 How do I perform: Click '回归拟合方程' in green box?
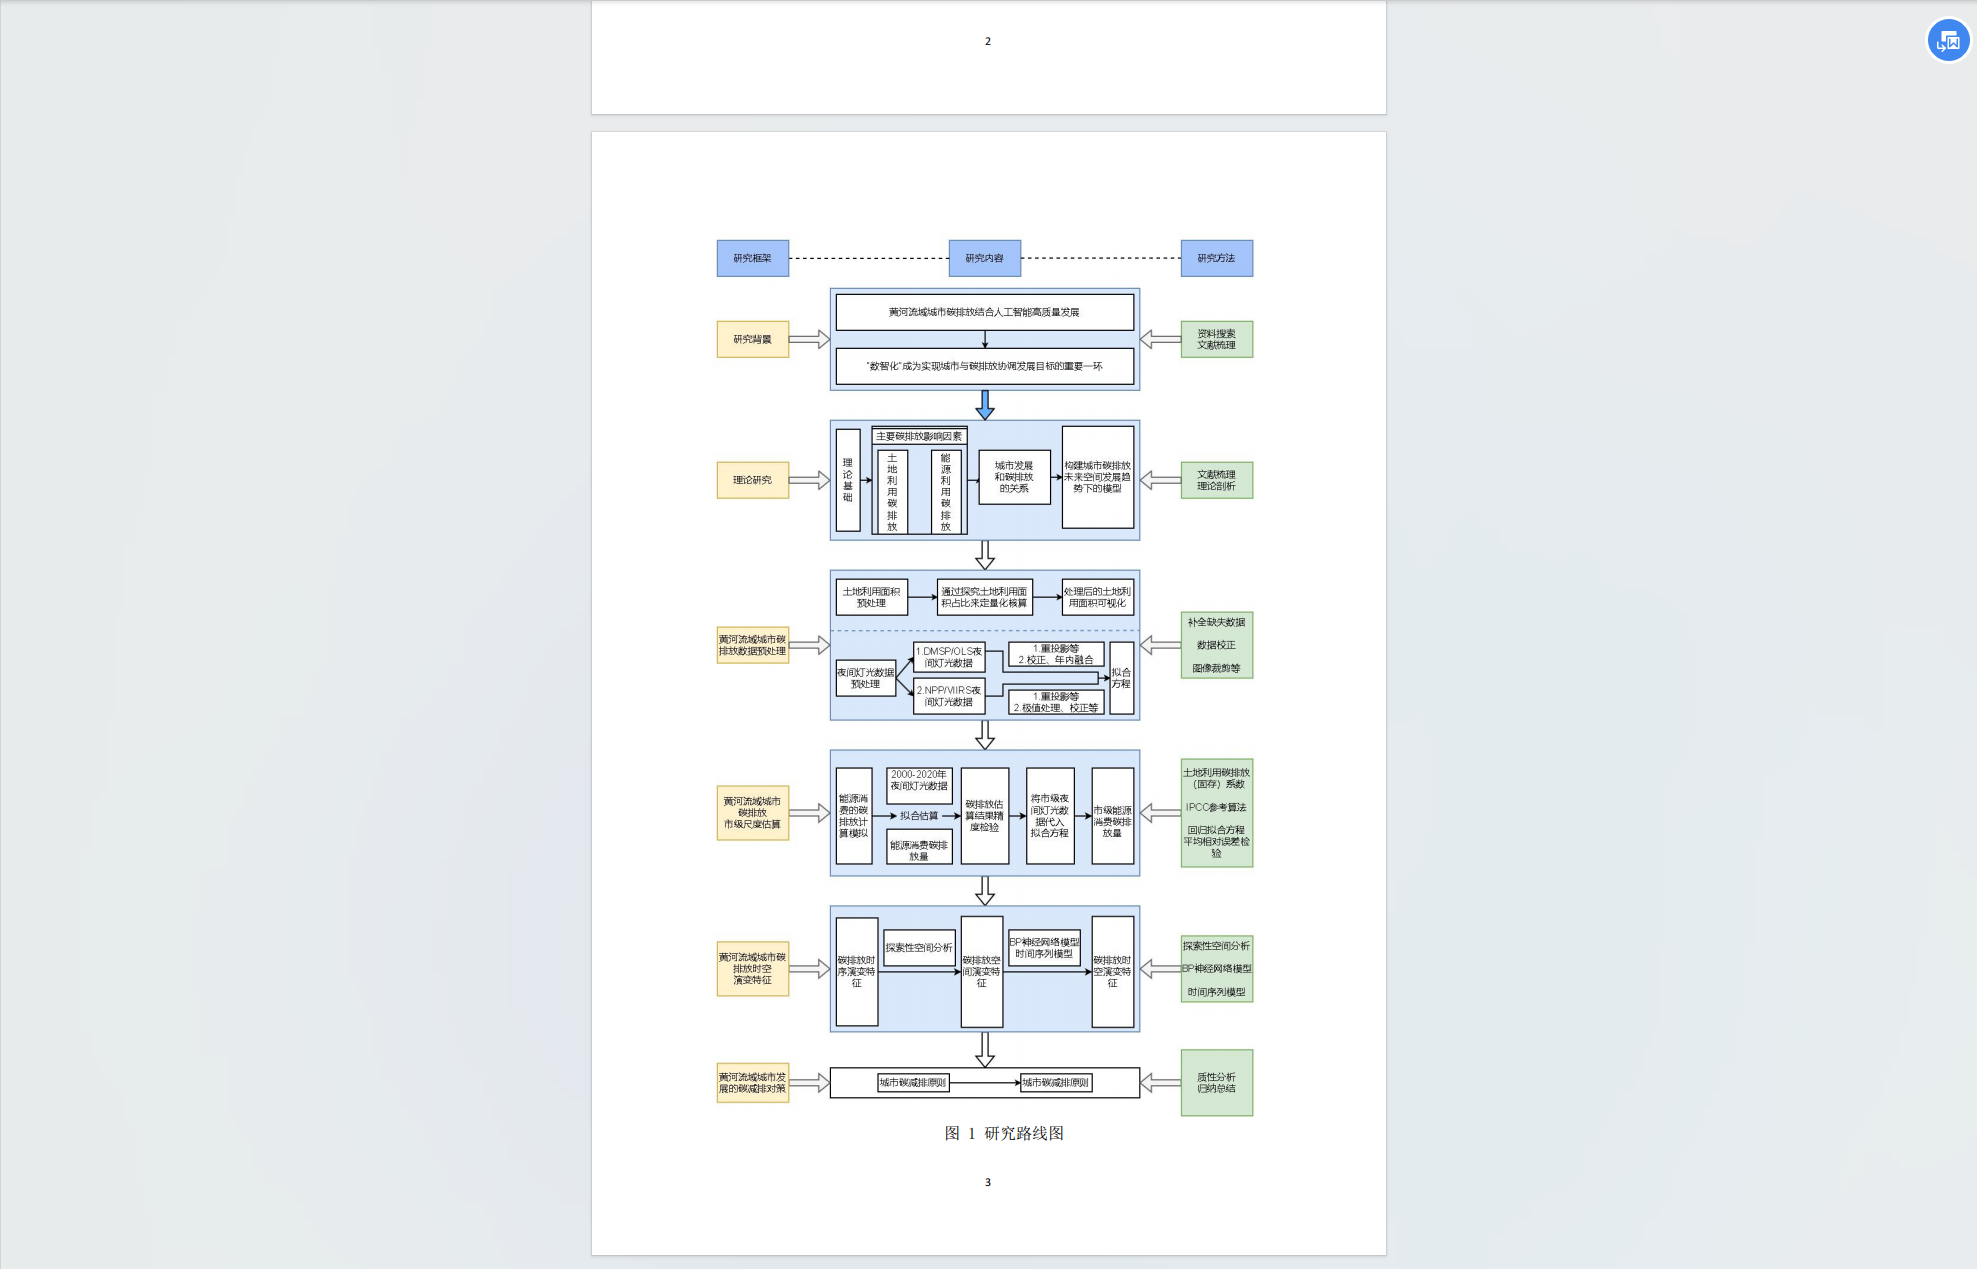pyautogui.click(x=1217, y=830)
